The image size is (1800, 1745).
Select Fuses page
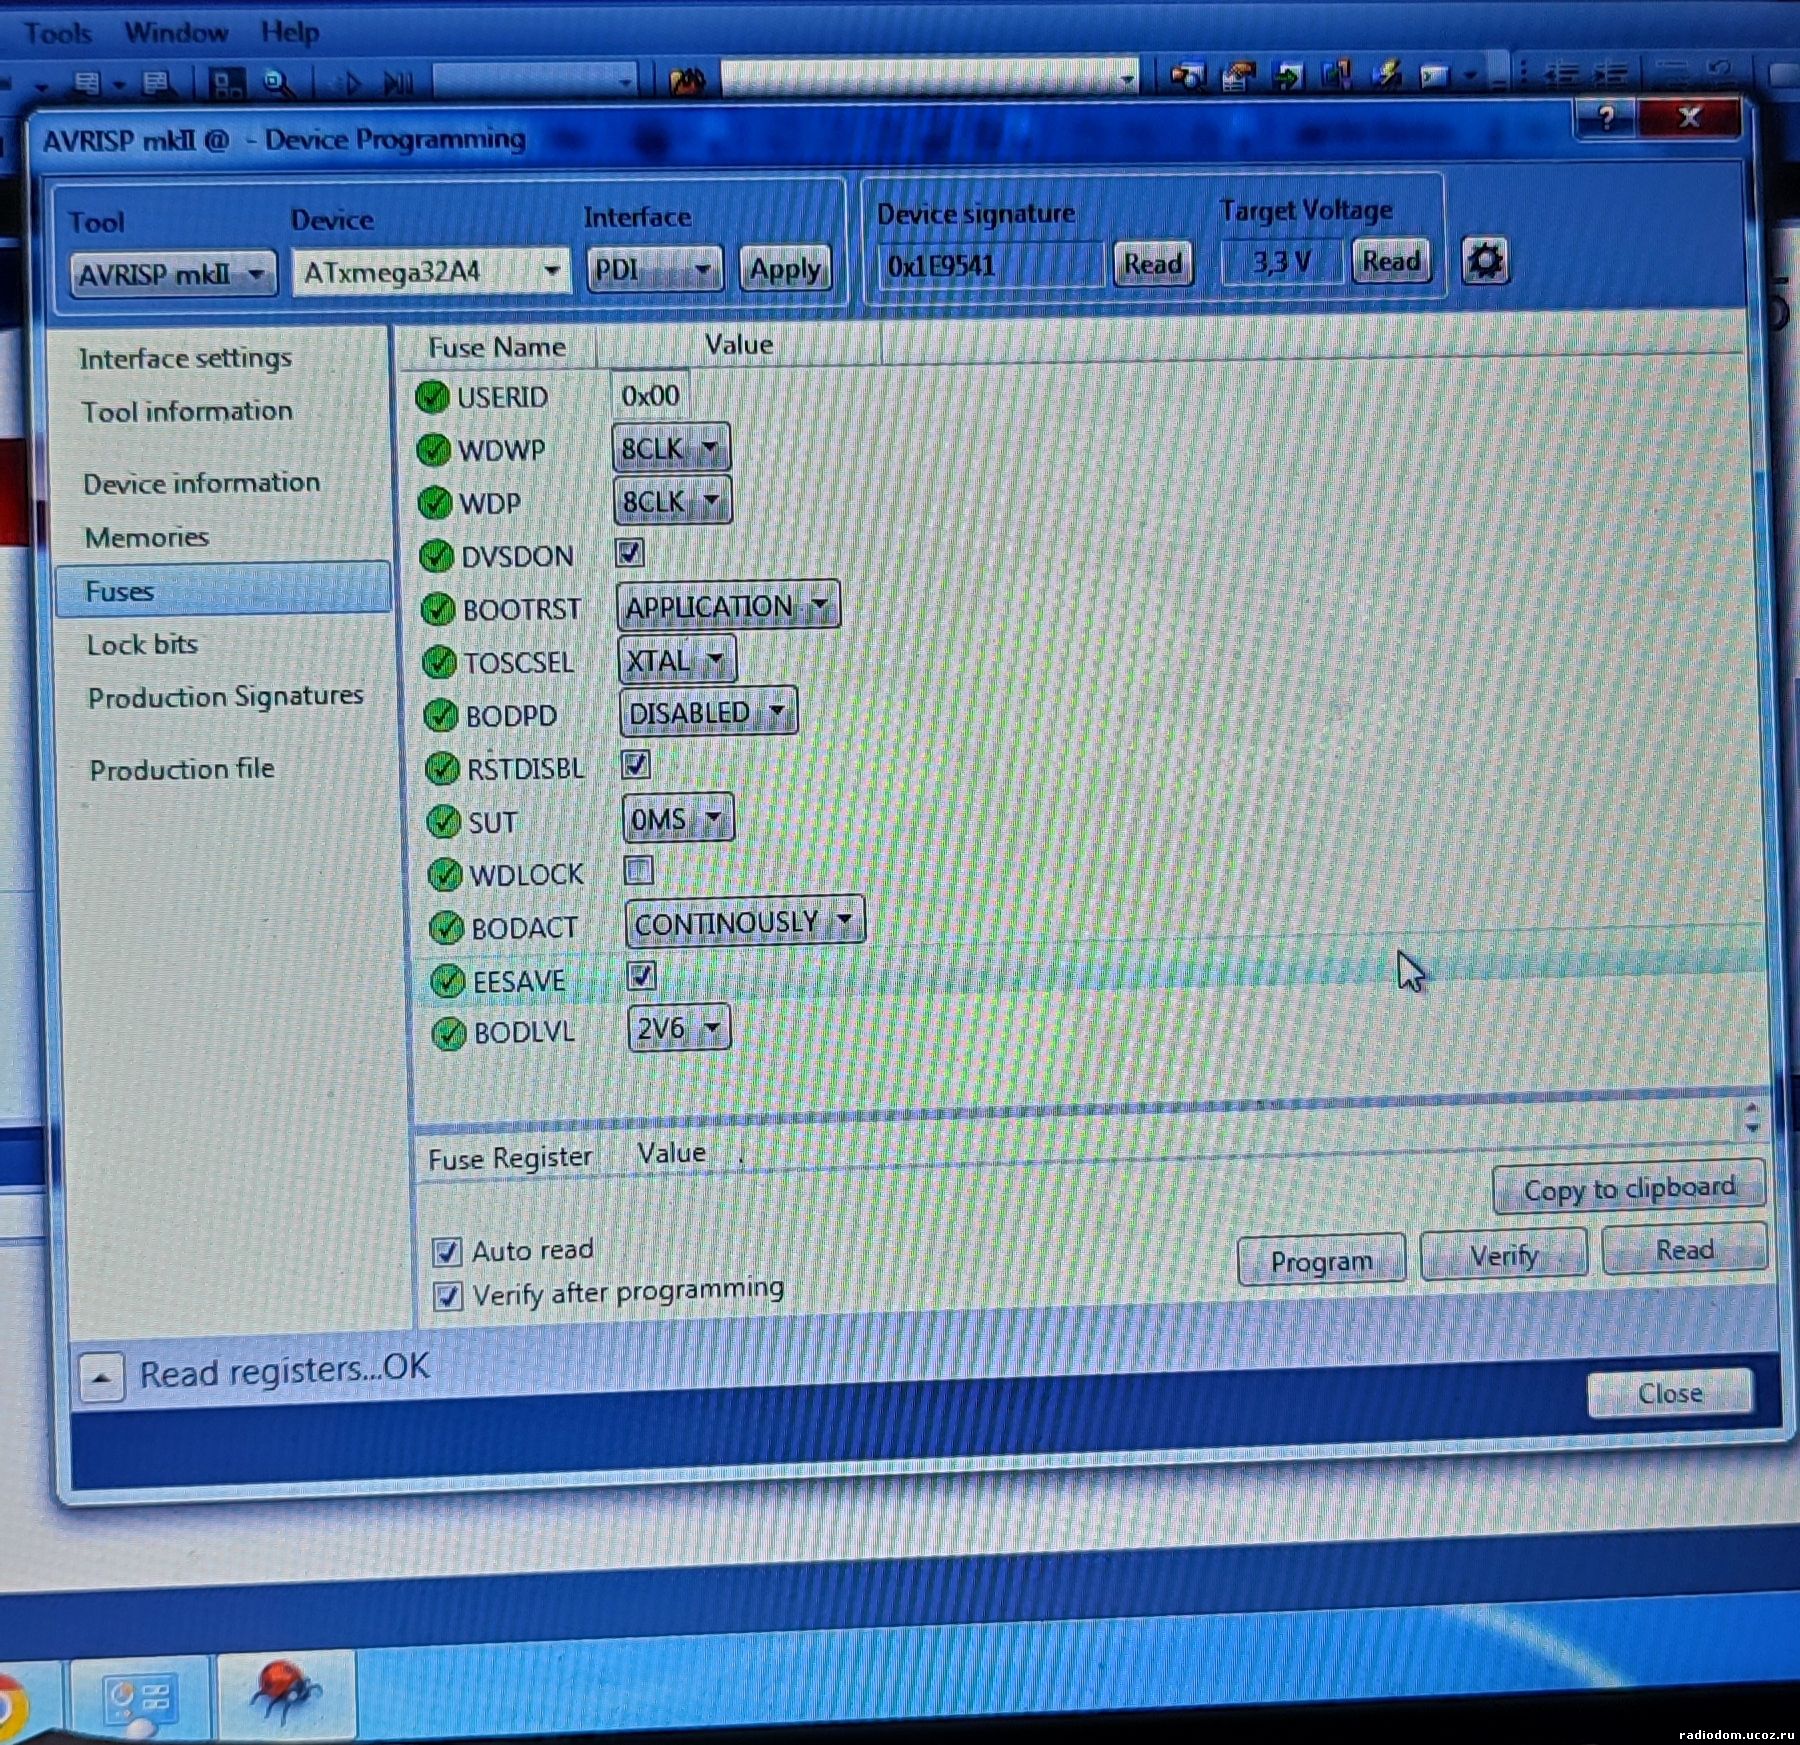point(222,589)
